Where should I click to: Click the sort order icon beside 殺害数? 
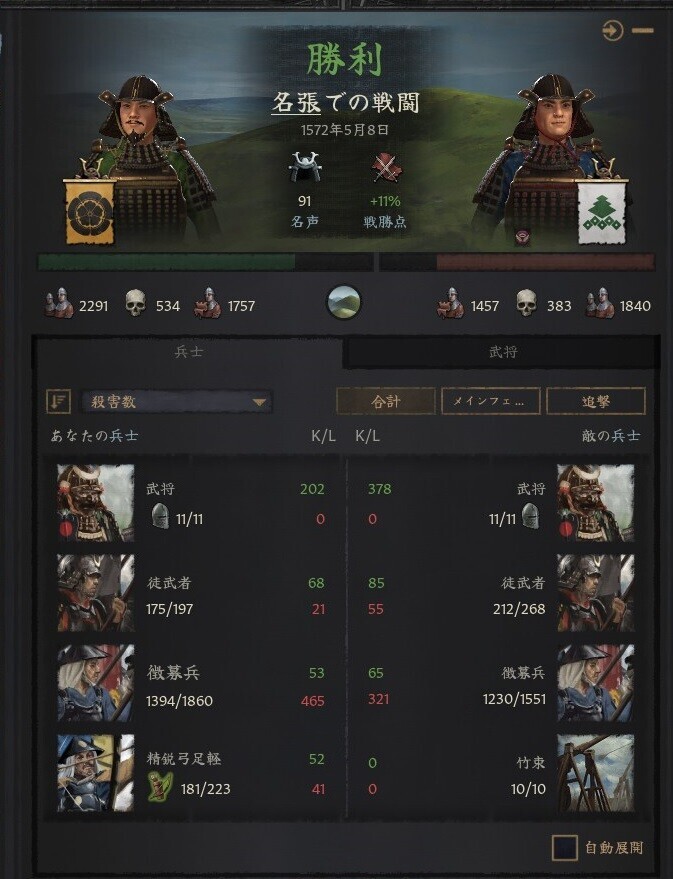click(x=58, y=401)
